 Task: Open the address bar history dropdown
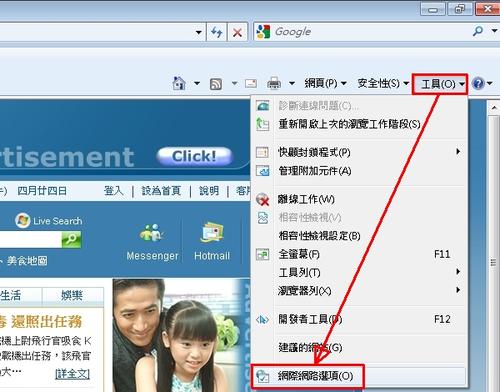pyautogui.click(x=199, y=32)
